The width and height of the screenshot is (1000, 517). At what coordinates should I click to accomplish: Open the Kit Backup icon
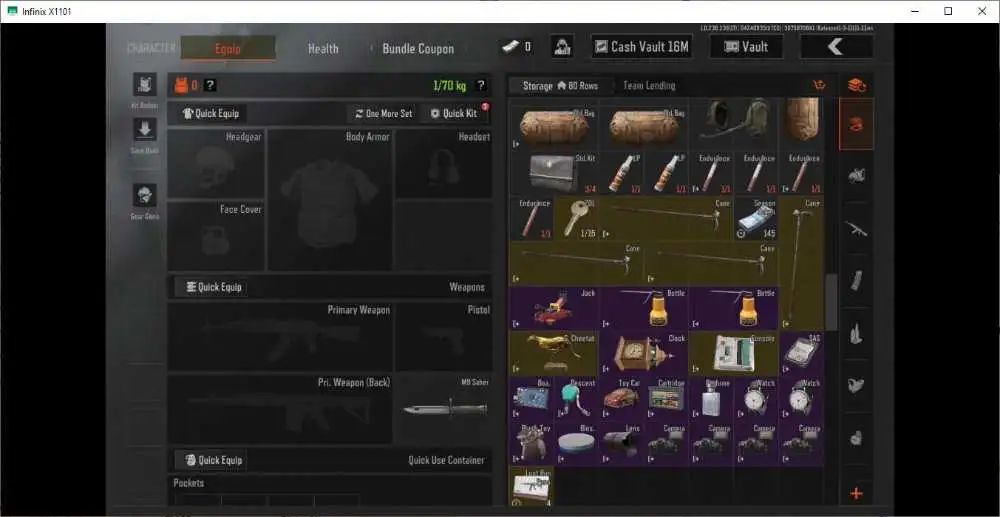tap(145, 85)
